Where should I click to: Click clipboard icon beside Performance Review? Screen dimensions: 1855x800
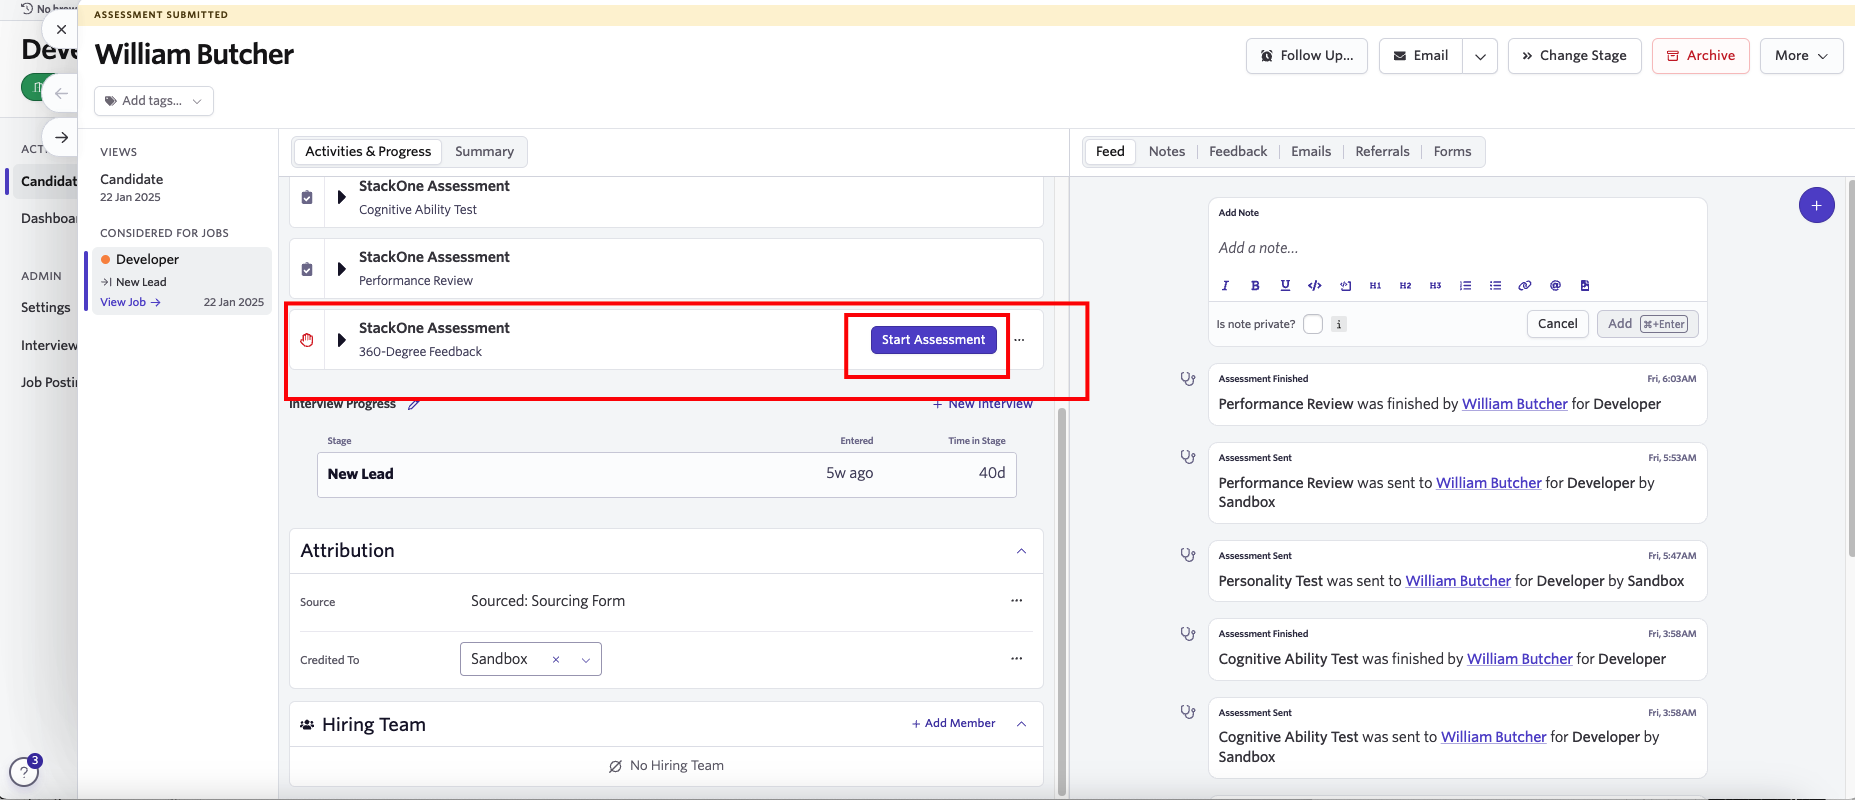(307, 269)
